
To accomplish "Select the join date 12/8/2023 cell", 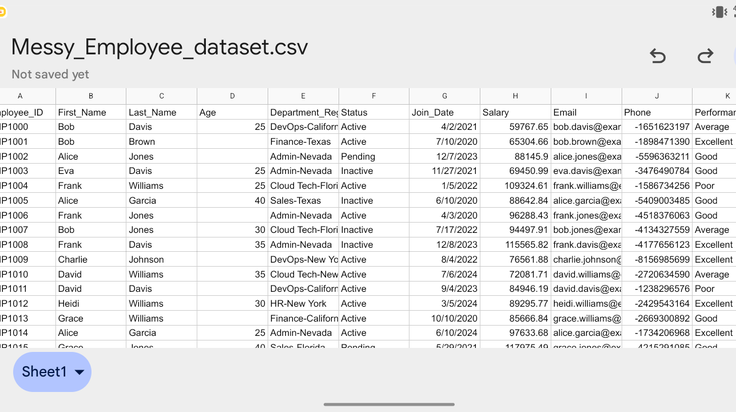I will pos(445,244).
